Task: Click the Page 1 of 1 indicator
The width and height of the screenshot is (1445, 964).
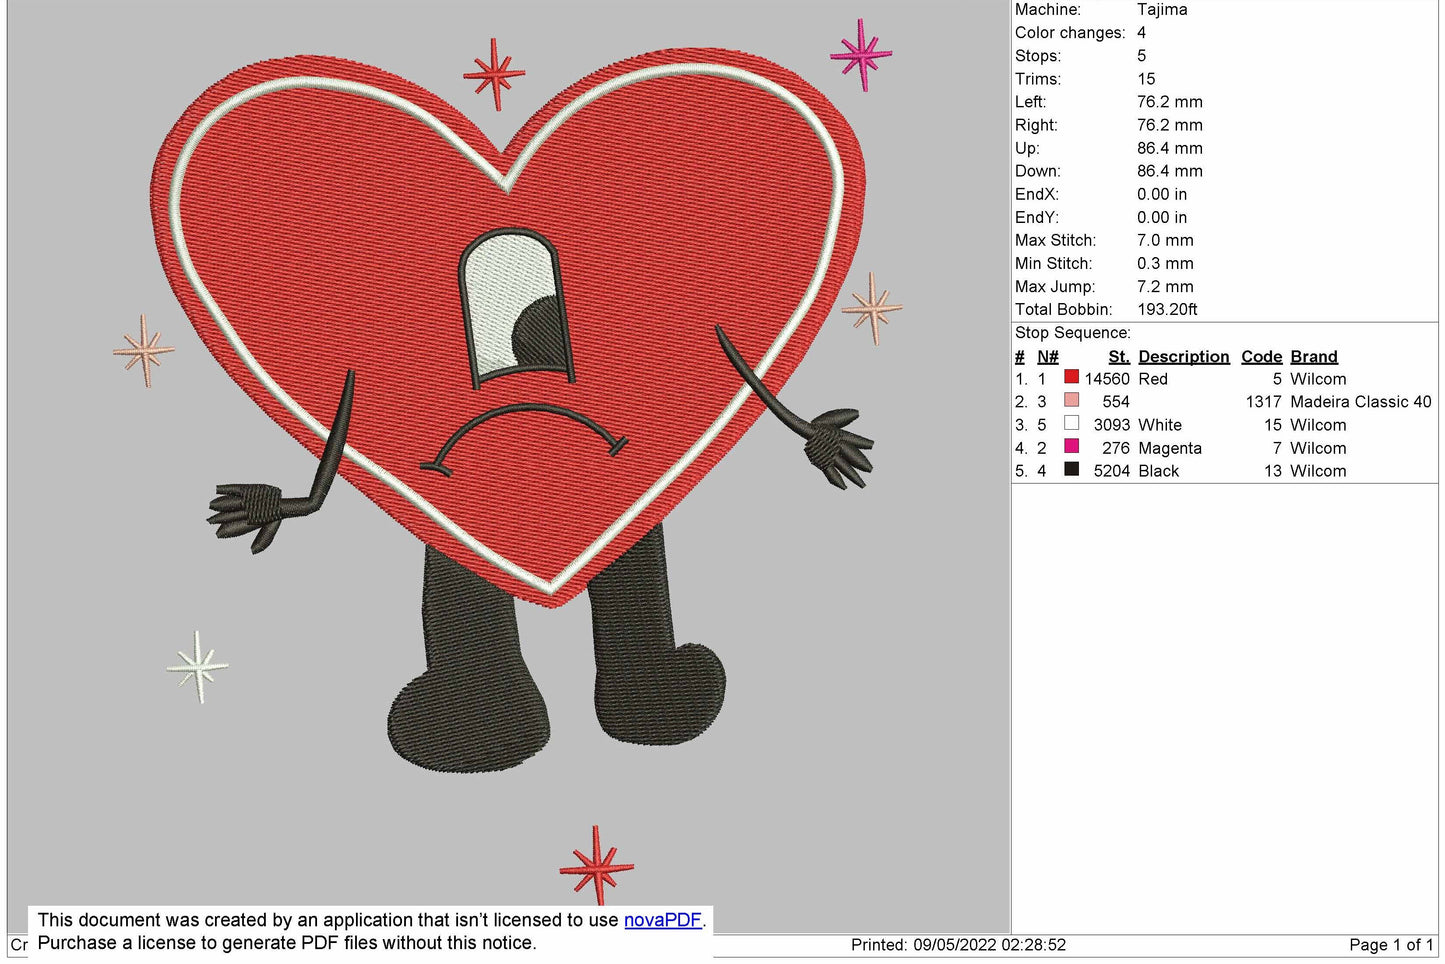Action: pos(1391,945)
